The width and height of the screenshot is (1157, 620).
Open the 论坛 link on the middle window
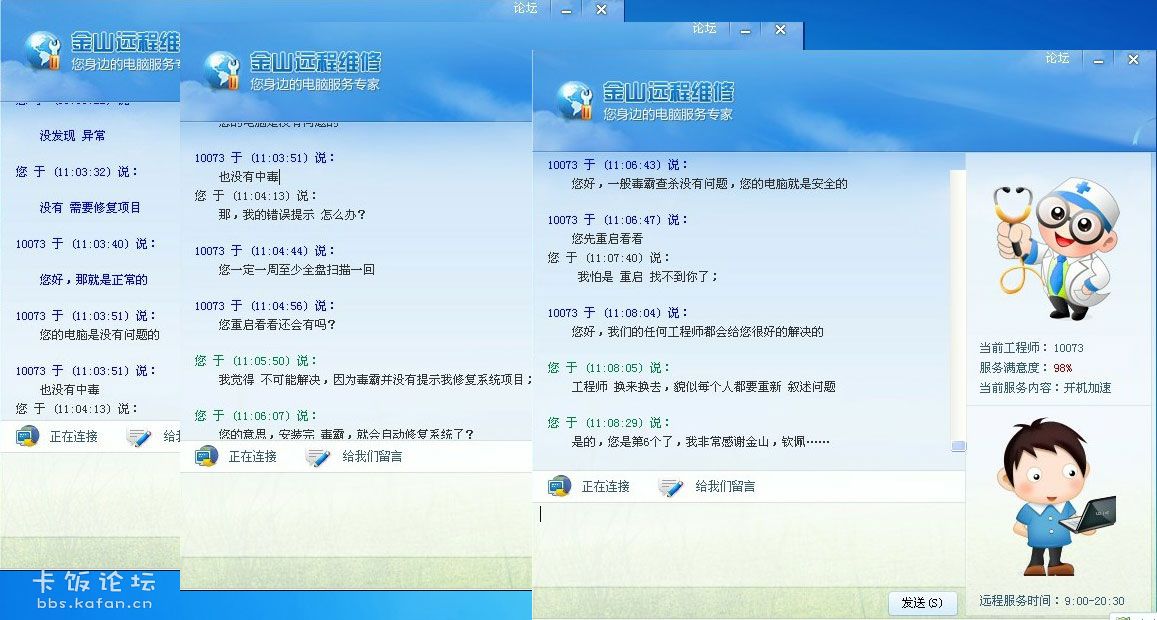703,31
